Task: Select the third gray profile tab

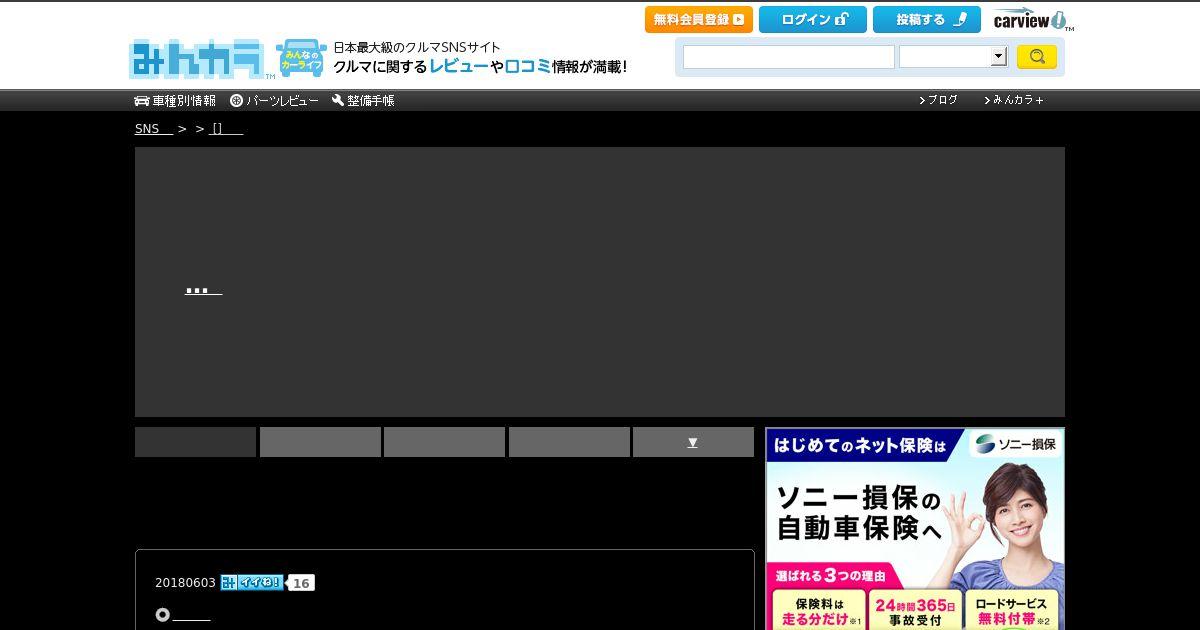Action: point(444,442)
